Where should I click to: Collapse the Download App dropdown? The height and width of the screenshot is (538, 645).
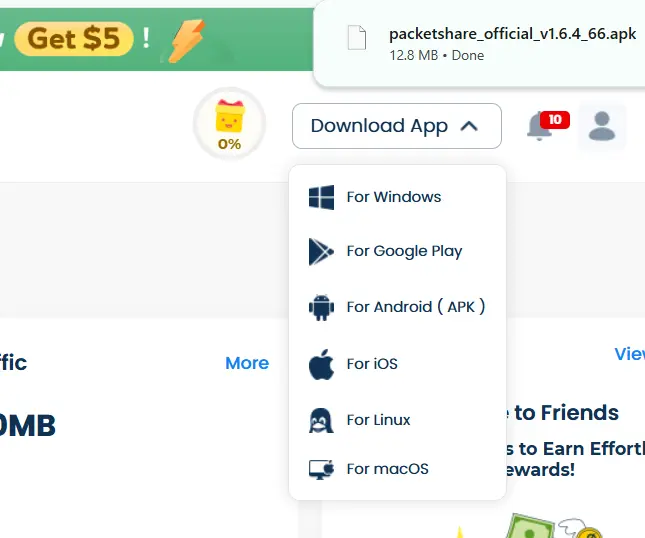(397, 126)
